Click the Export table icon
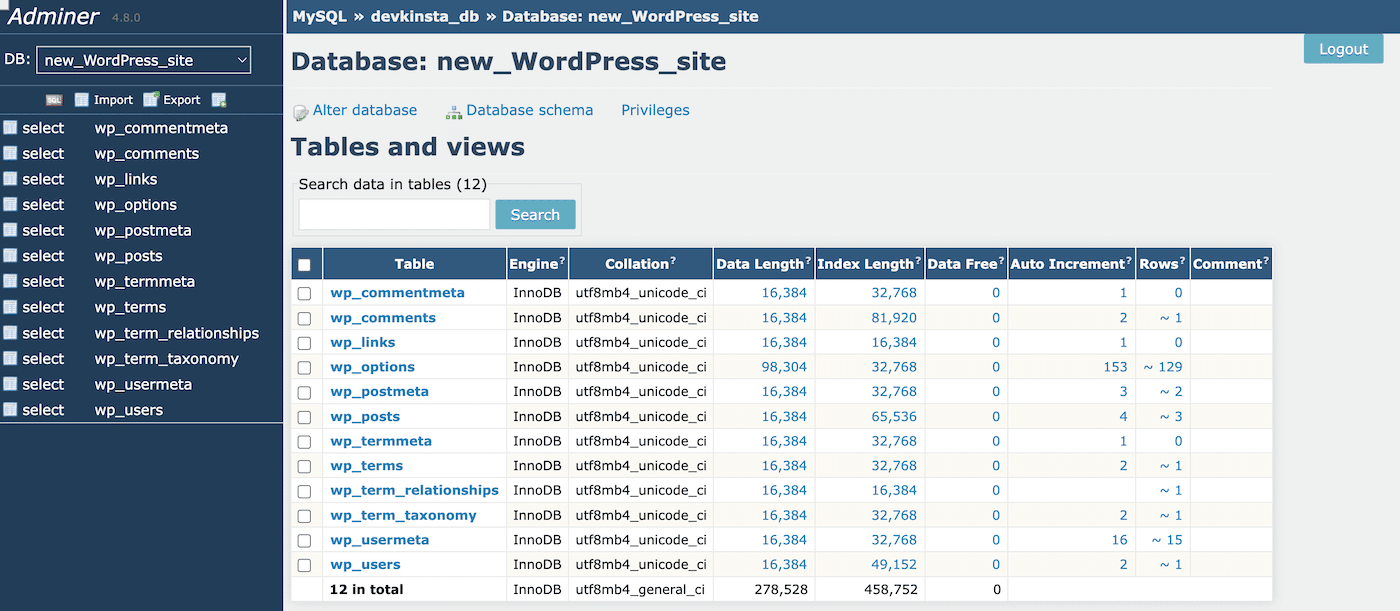 pyautogui.click(x=151, y=100)
